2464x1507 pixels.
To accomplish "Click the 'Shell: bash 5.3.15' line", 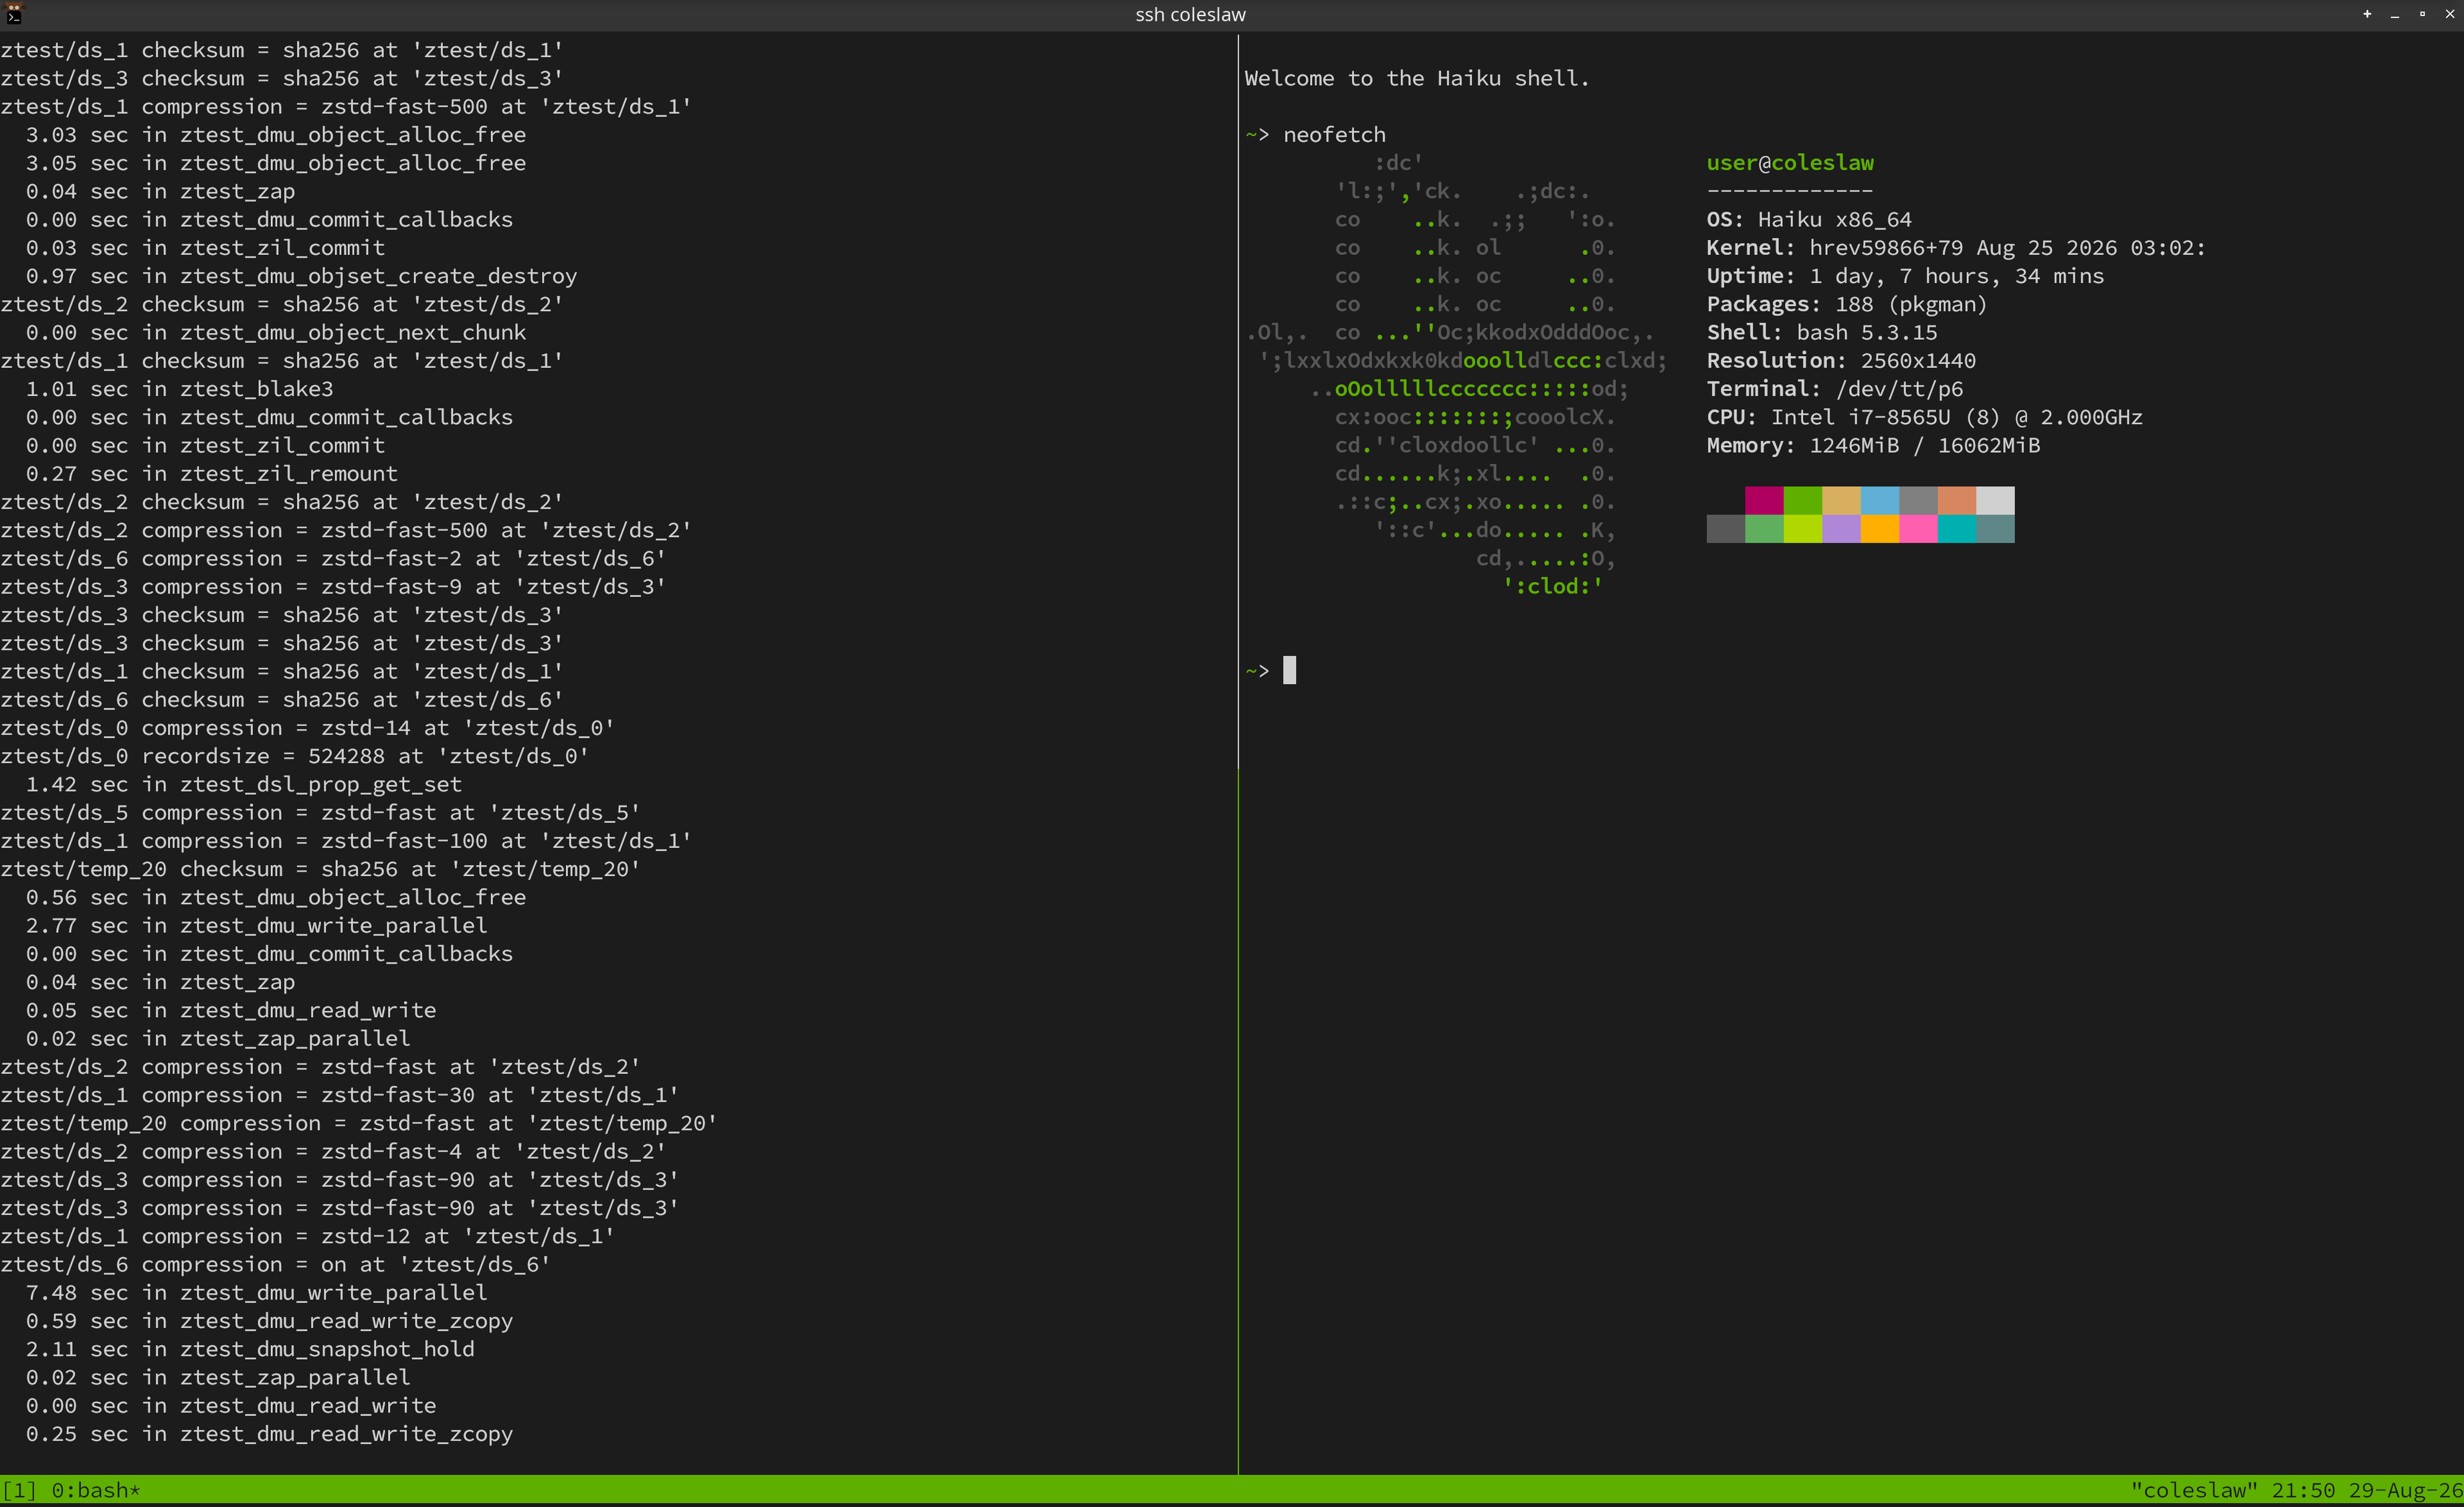I will 1821,332.
